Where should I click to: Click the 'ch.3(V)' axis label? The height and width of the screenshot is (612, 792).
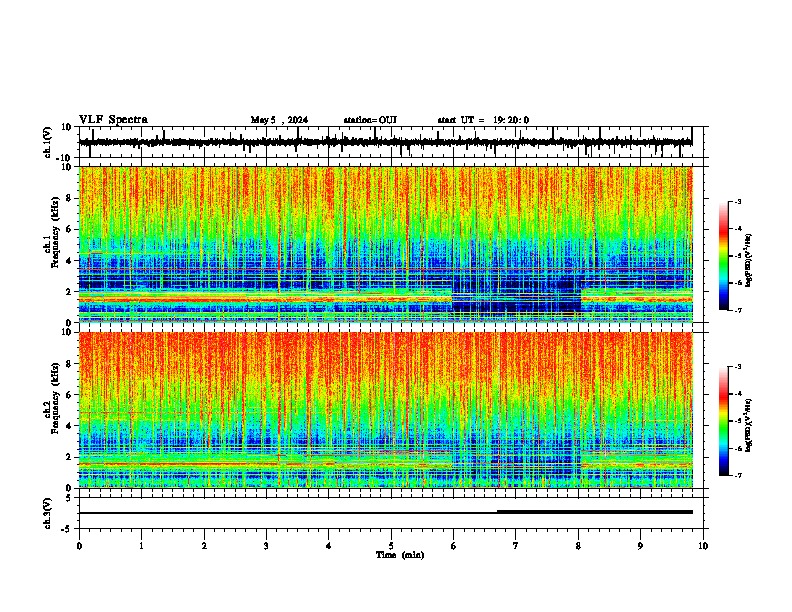click(48, 513)
